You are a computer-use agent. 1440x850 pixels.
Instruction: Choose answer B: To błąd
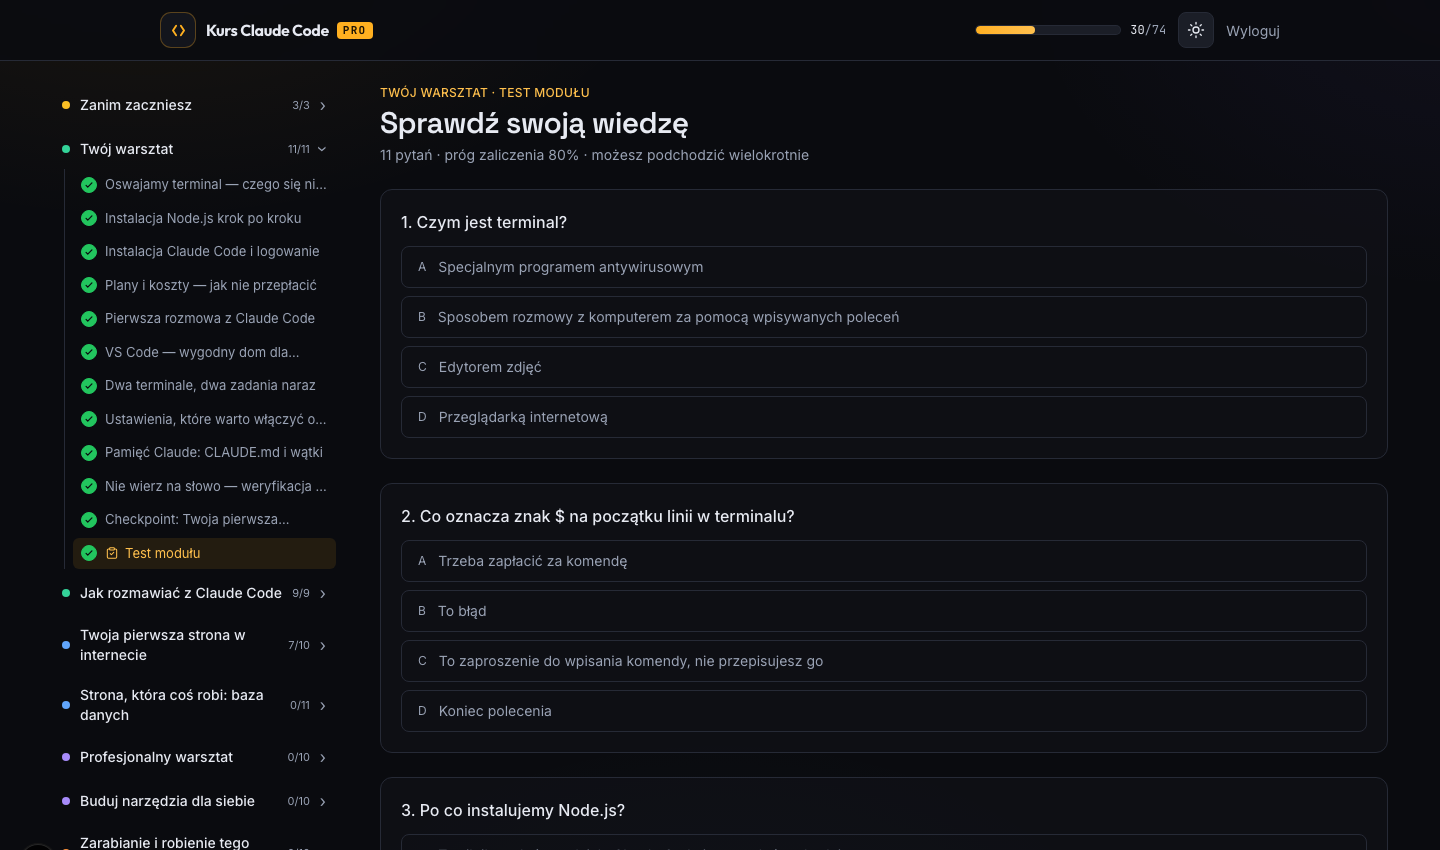(884, 611)
